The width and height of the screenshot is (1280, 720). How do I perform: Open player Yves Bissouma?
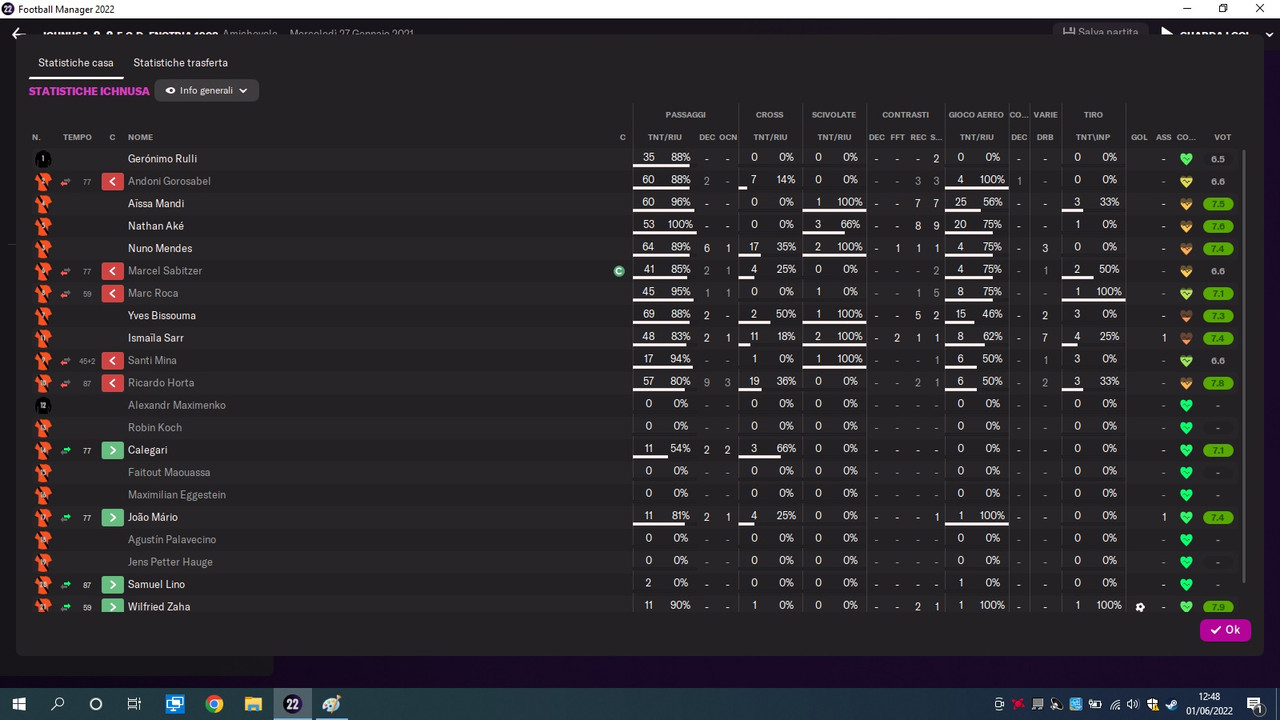point(162,316)
